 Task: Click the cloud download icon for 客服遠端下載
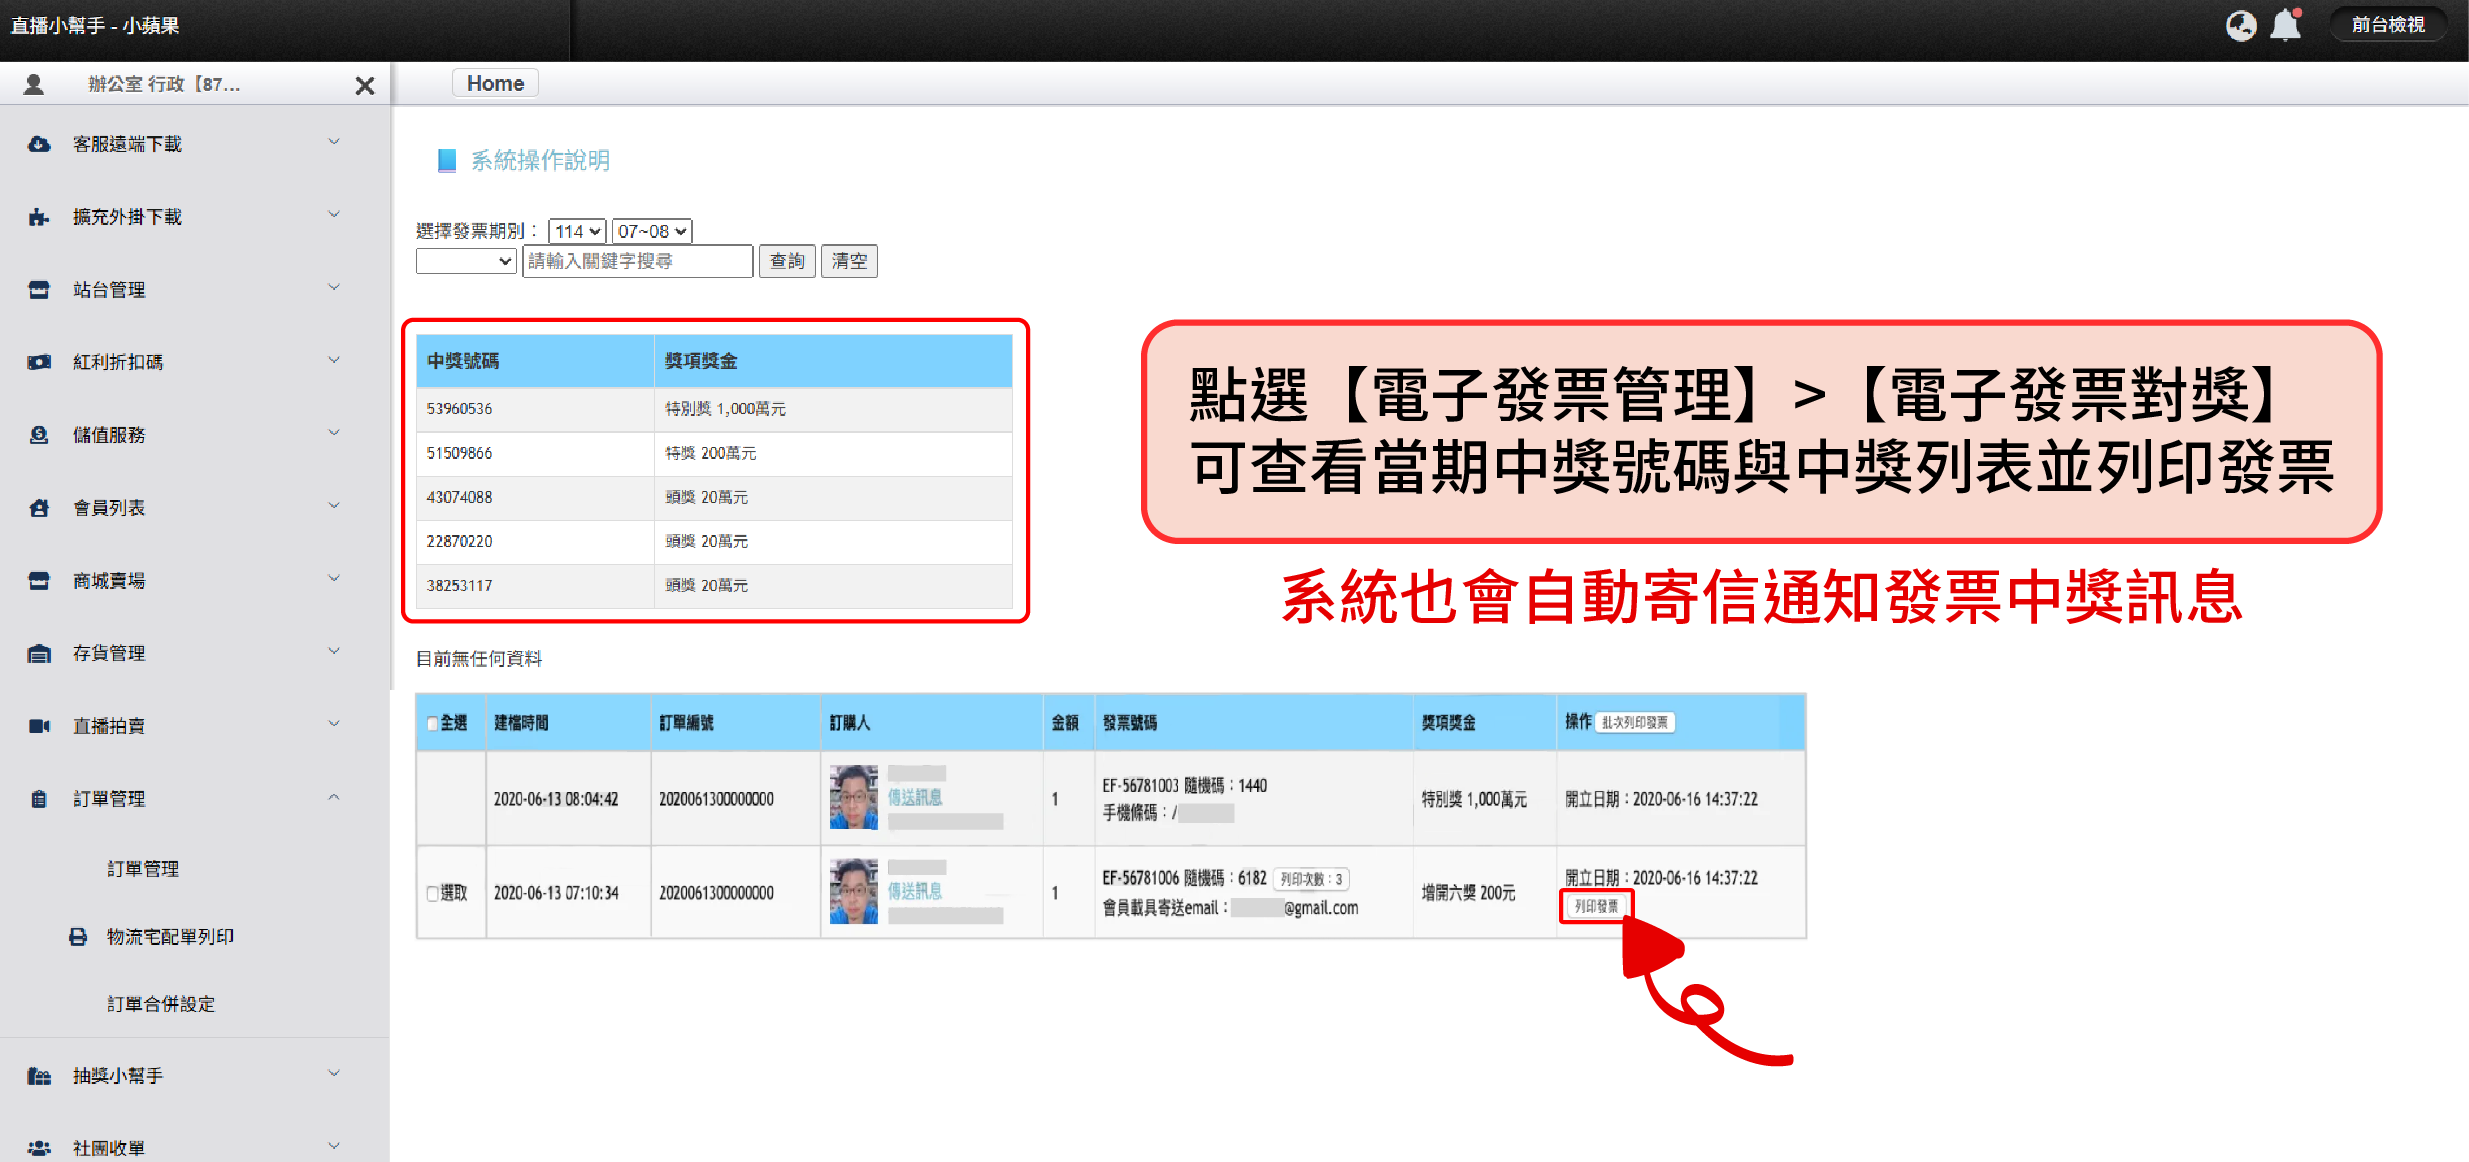pos(39,145)
